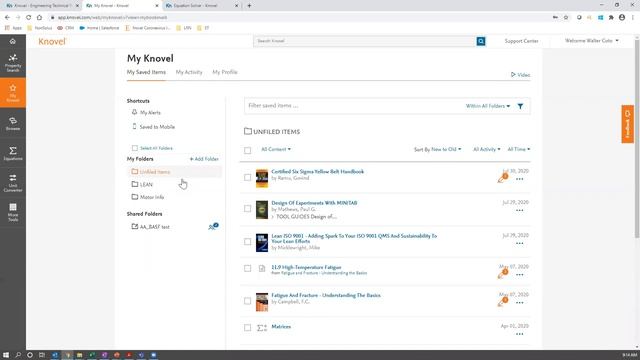
Task: Open Lean ISO 9001 title link
Action: (354, 238)
